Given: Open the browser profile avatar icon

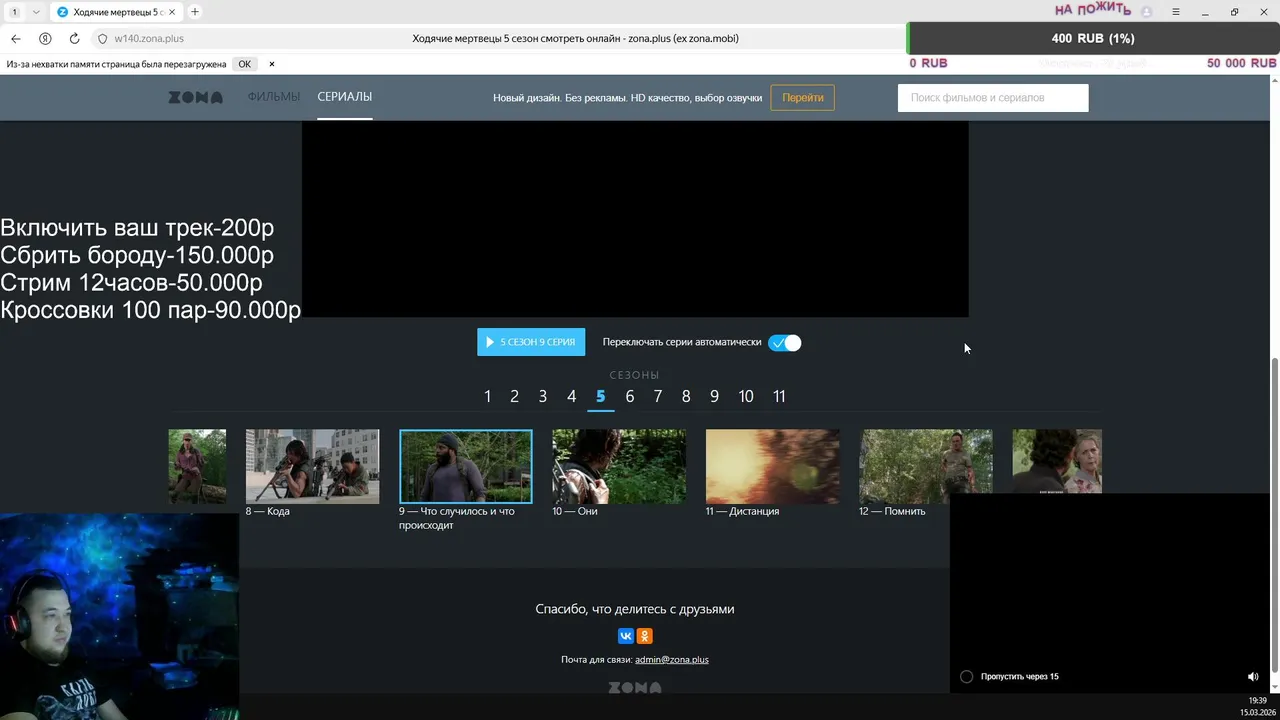Looking at the screenshot, I should [x=1147, y=12].
